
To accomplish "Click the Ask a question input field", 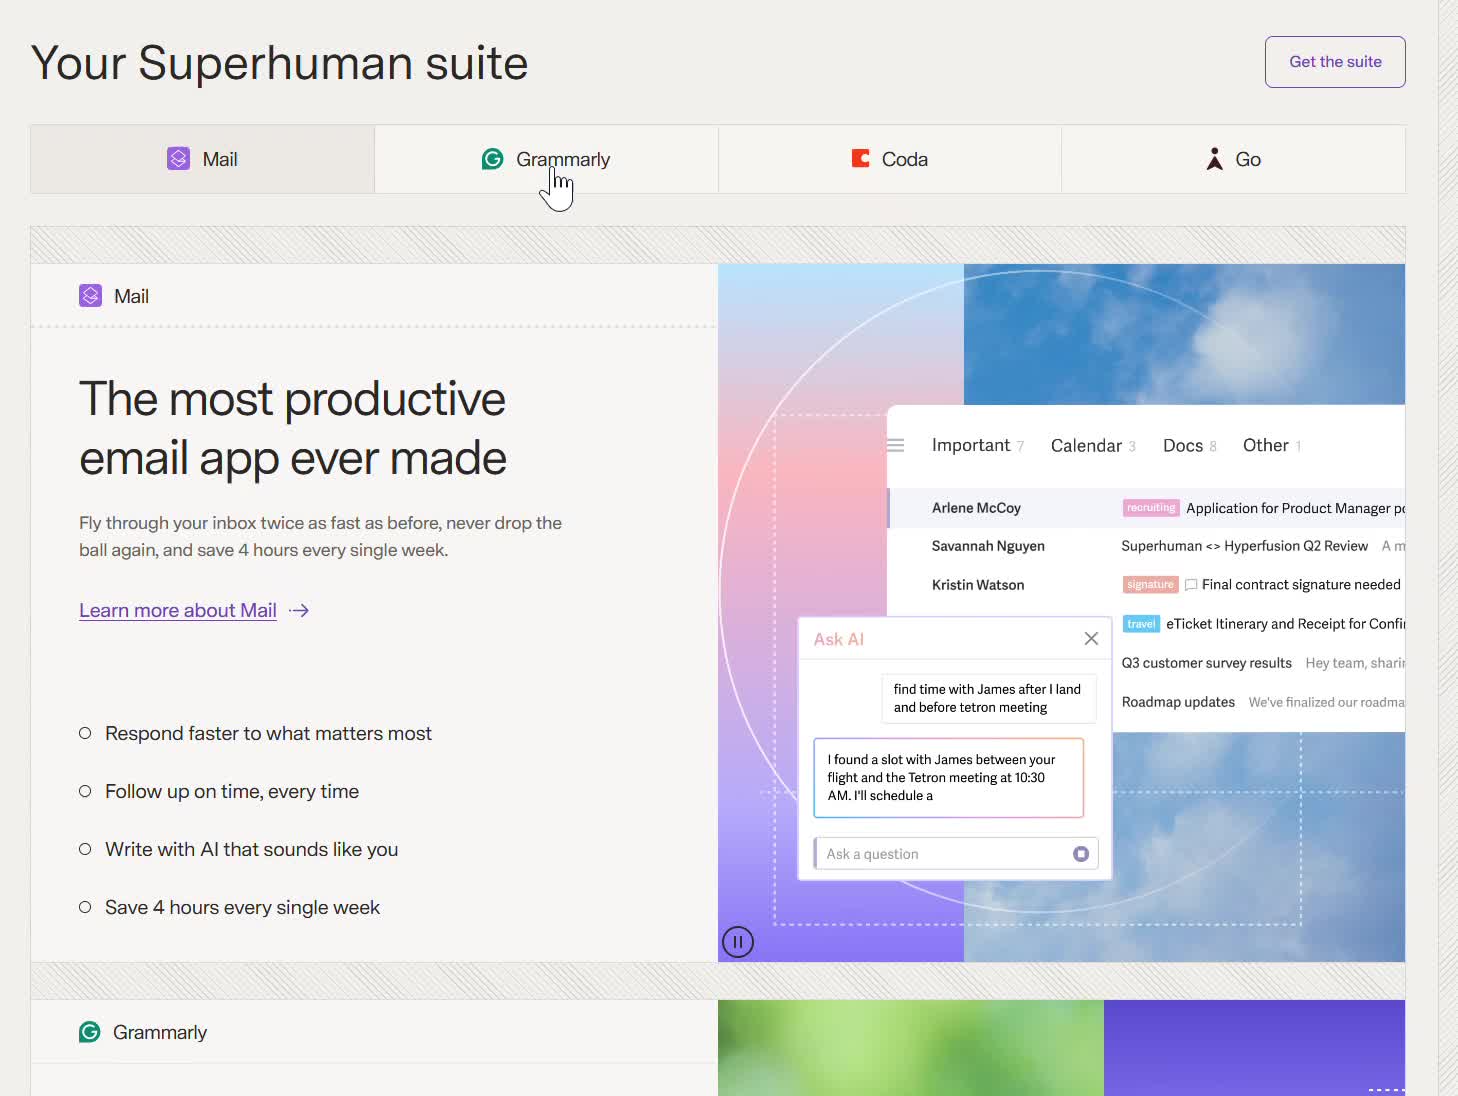I will (x=955, y=854).
